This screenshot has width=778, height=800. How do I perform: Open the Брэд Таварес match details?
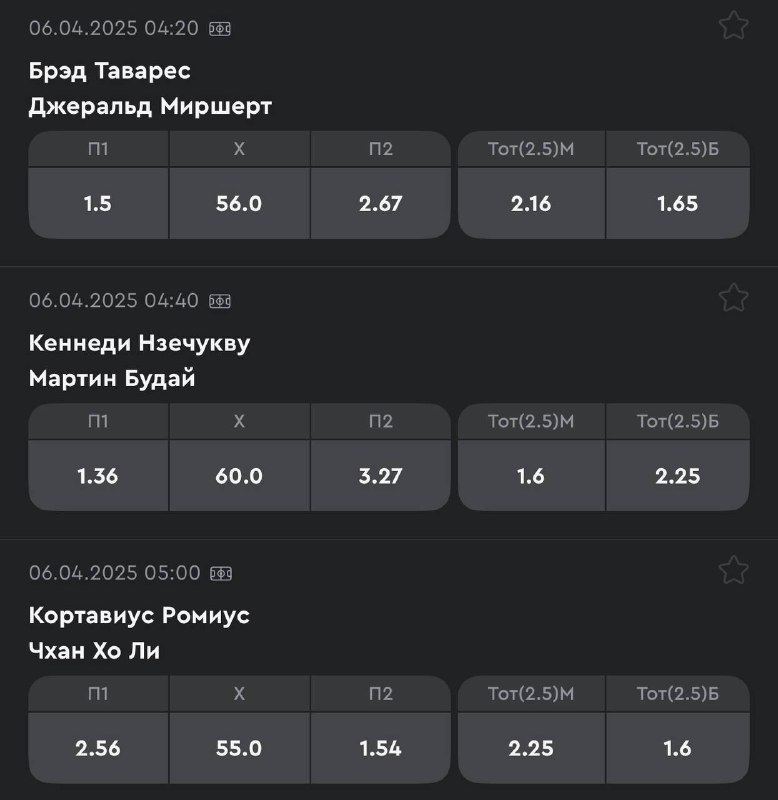110,70
